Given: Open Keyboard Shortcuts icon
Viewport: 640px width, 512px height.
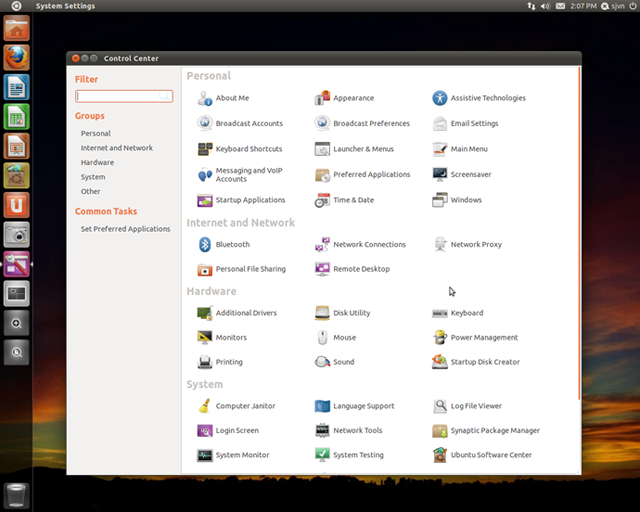Looking at the screenshot, I should (204, 149).
